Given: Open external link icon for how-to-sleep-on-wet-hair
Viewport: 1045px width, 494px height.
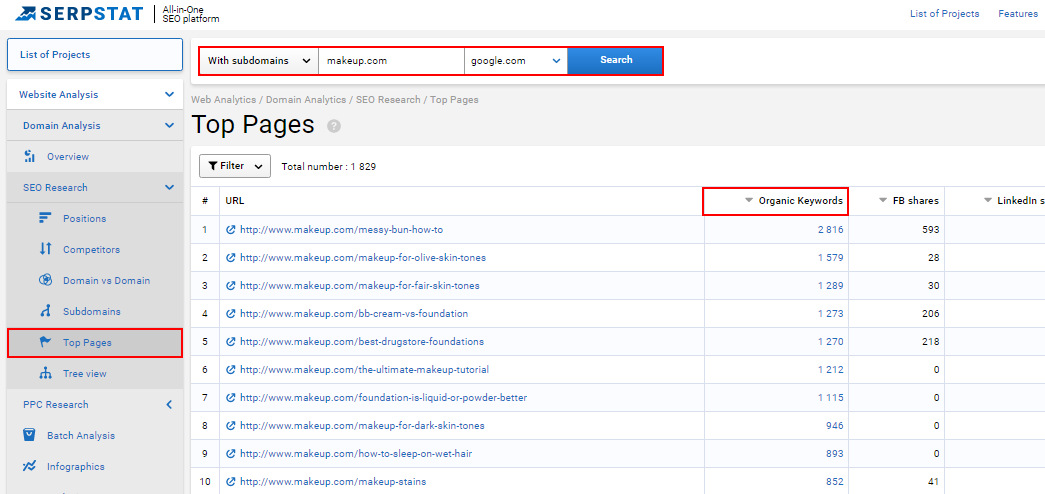Looking at the screenshot, I should [x=231, y=453].
